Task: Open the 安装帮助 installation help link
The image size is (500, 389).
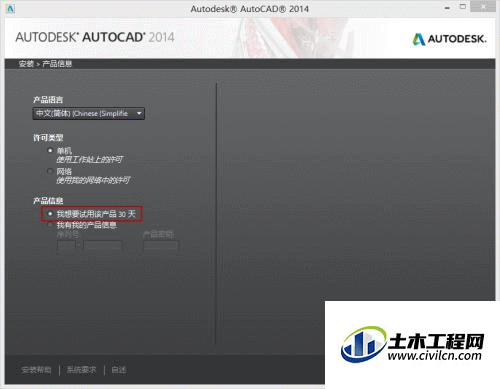Action: tap(36, 370)
